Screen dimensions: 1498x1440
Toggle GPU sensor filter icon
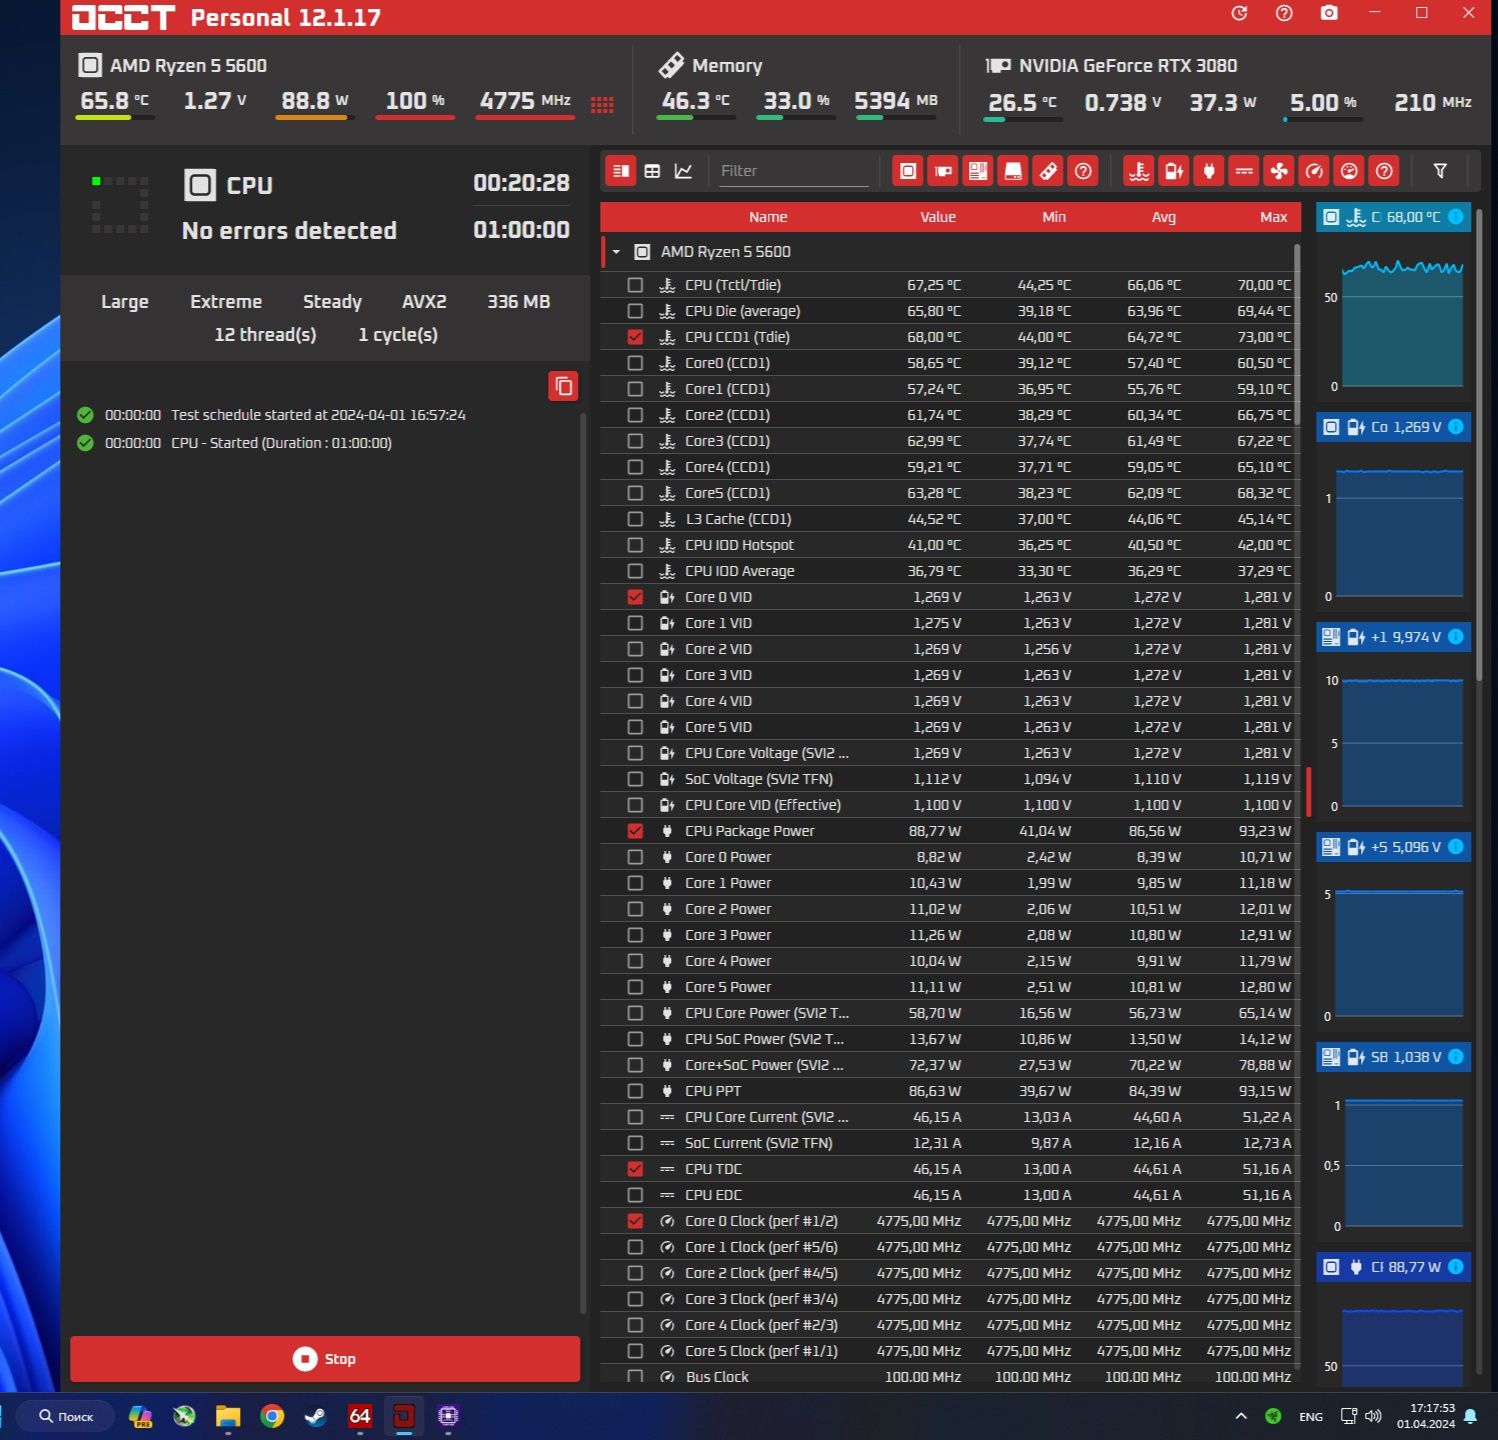[943, 171]
